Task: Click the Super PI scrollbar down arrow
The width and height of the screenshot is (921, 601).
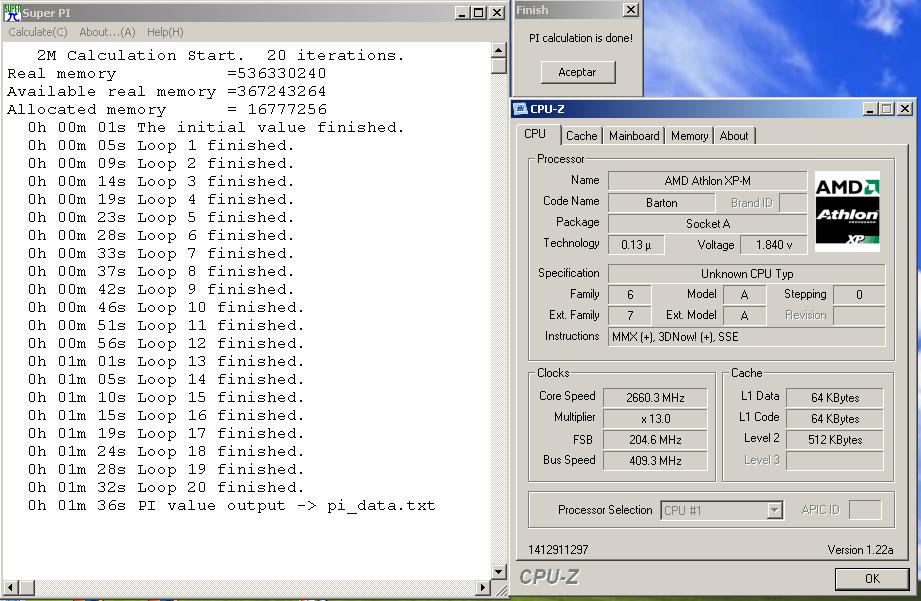Action: coord(500,571)
